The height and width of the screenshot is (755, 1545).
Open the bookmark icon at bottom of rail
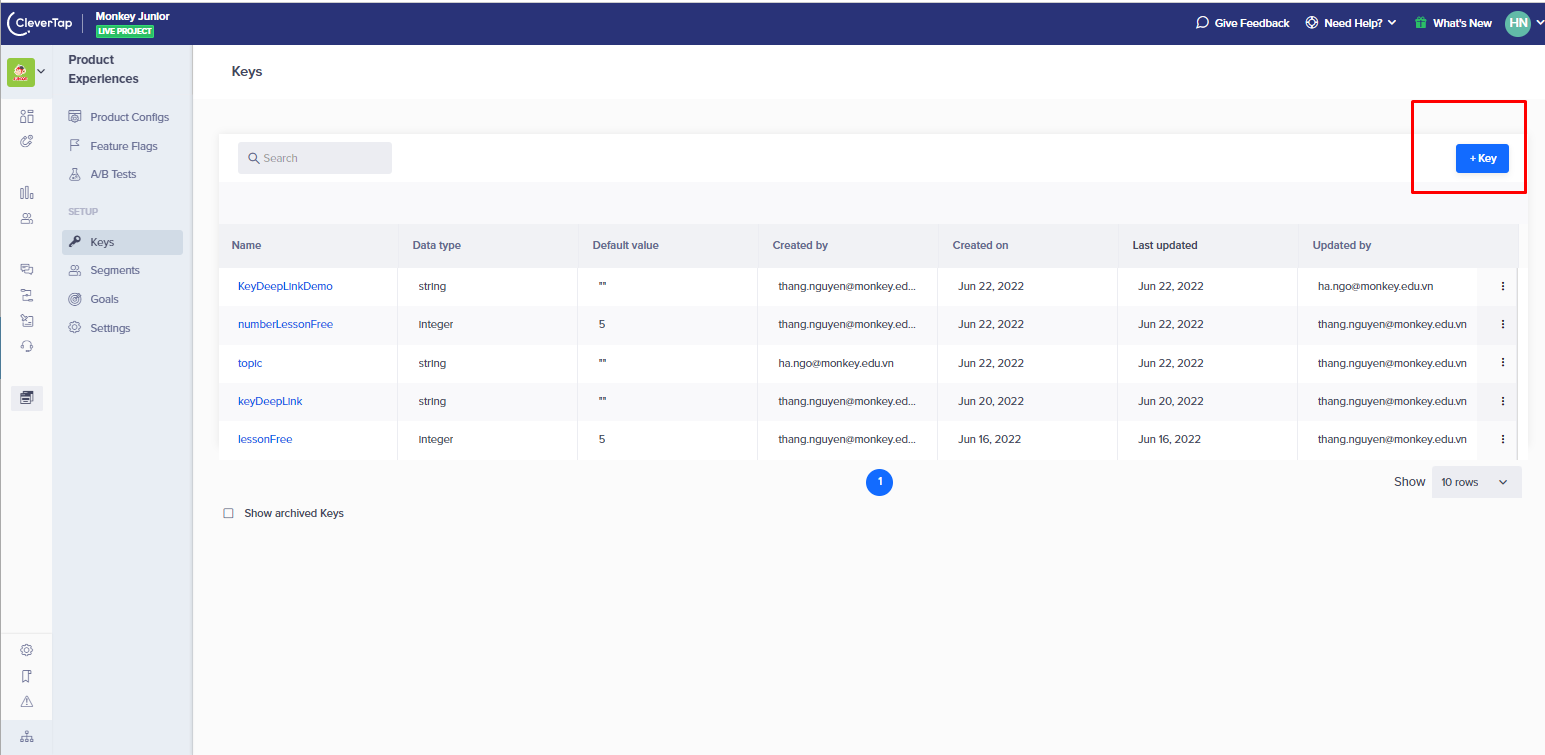pos(27,676)
